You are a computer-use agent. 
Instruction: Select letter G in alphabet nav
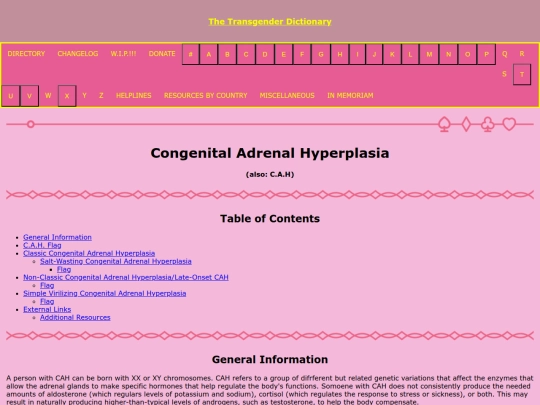[x=321, y=54]
